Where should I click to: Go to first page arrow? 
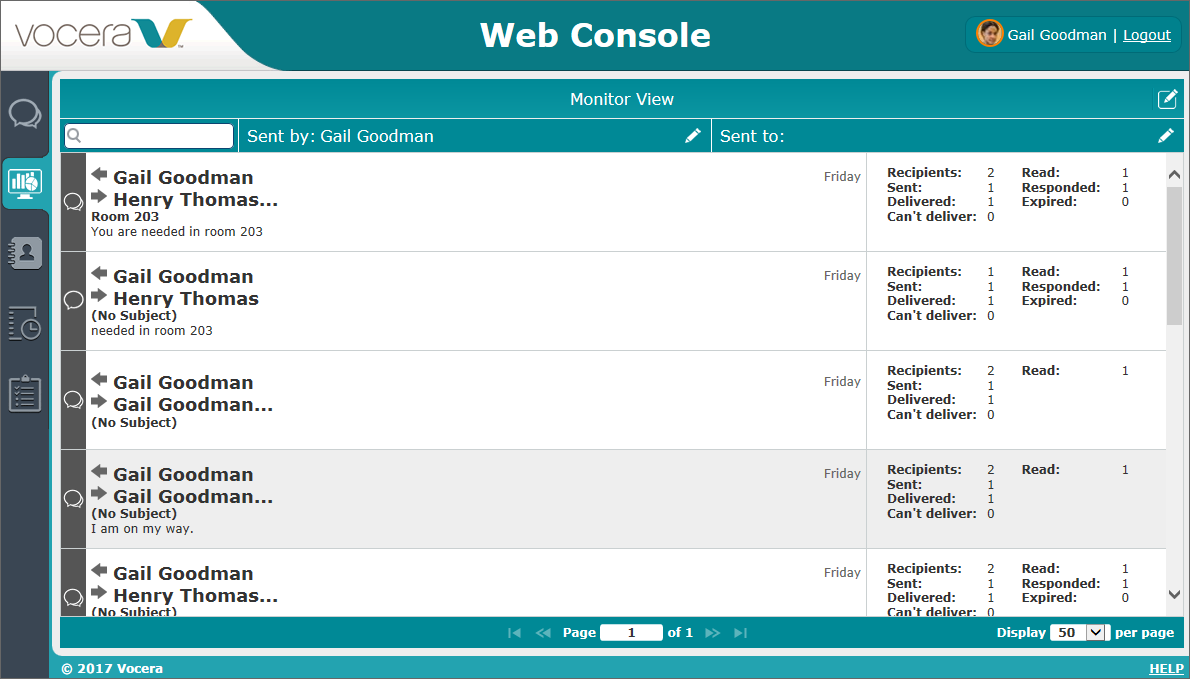coord(514,633)
